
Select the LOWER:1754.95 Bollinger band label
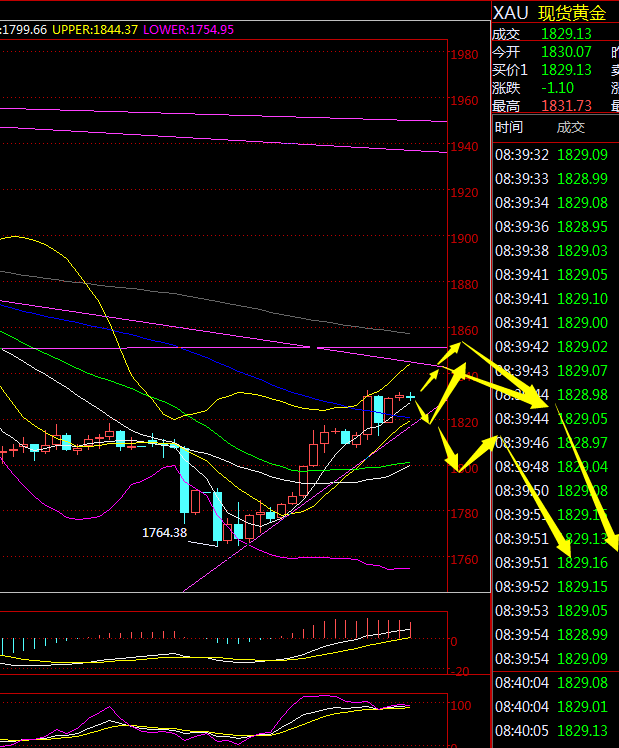(188, 30)
